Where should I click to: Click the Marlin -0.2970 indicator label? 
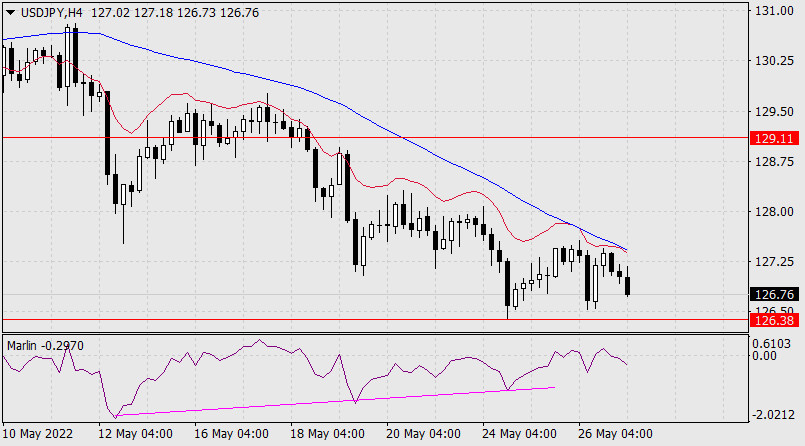coord(45,346)
